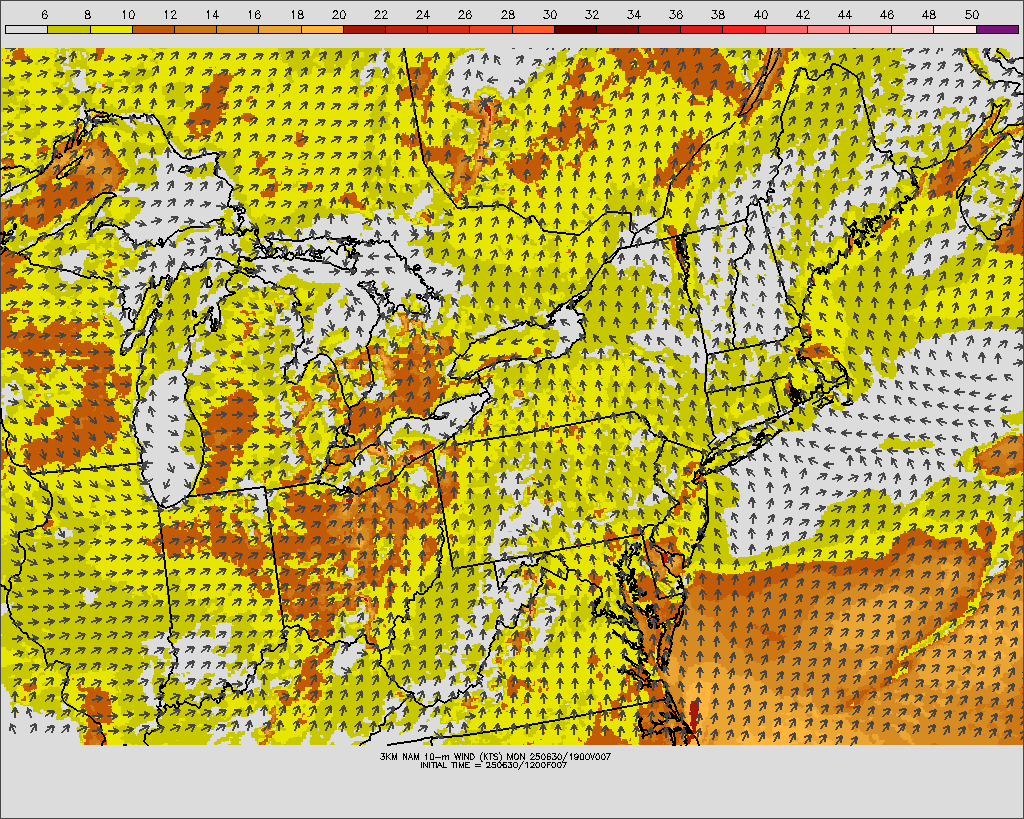The width and height of the screenshot is (1024, 819).
Task: Select the legend label 28
Action: [507, 14]
